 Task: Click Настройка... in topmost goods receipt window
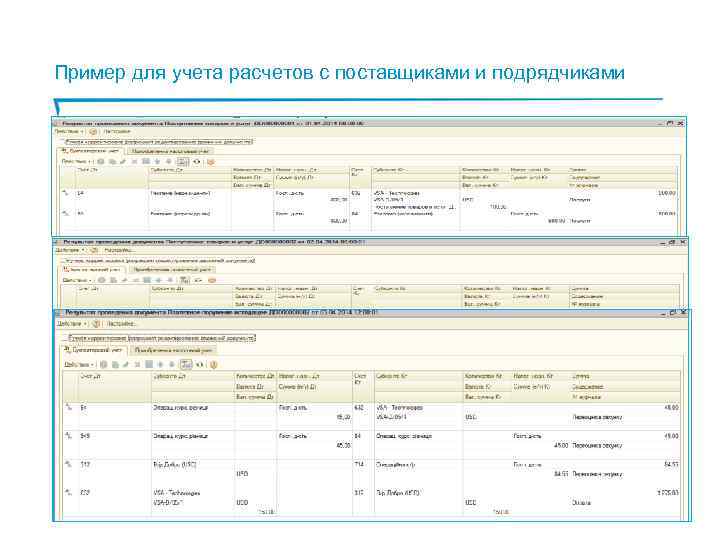pos(117,131)
